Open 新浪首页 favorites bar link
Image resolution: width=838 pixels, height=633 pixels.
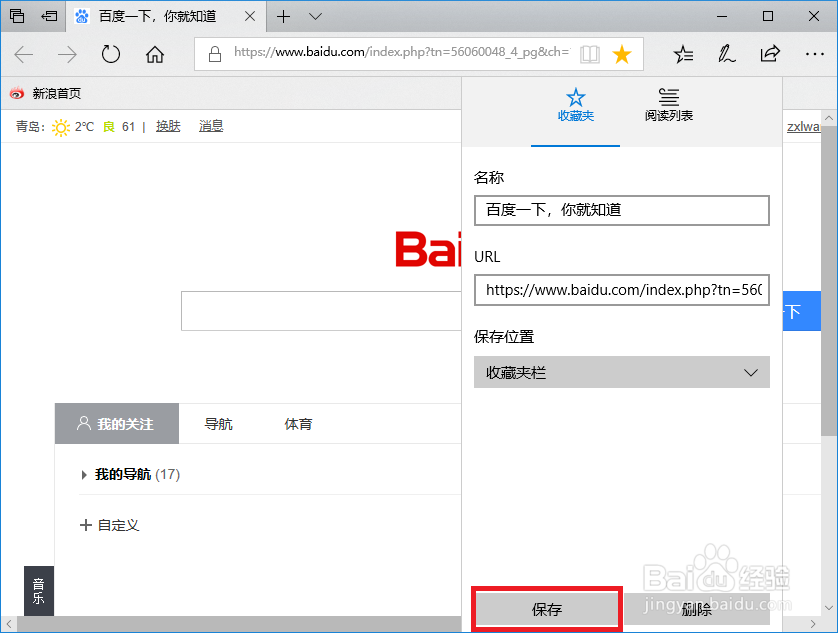click(x=46, y=94)
